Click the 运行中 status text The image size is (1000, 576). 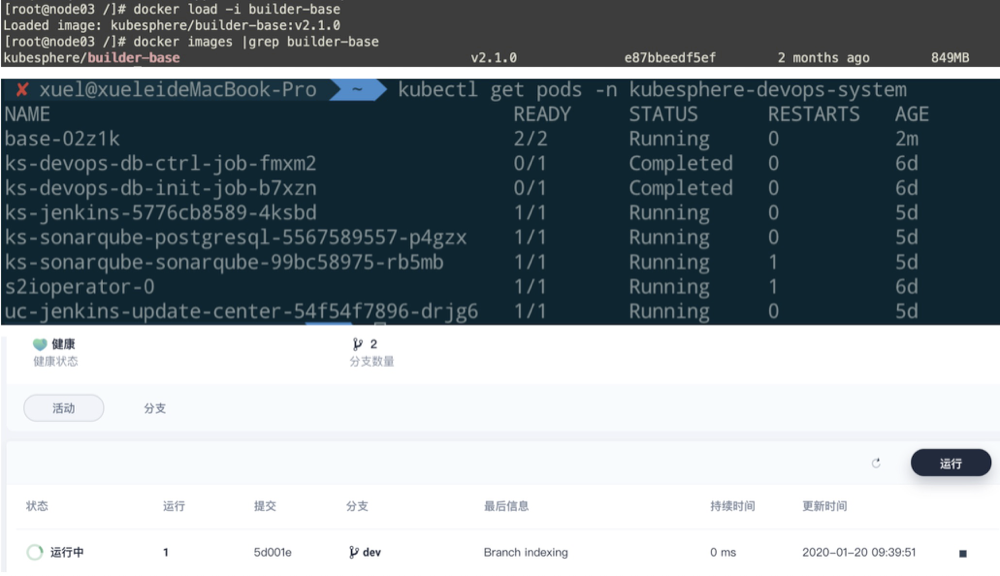pos(67,552)
